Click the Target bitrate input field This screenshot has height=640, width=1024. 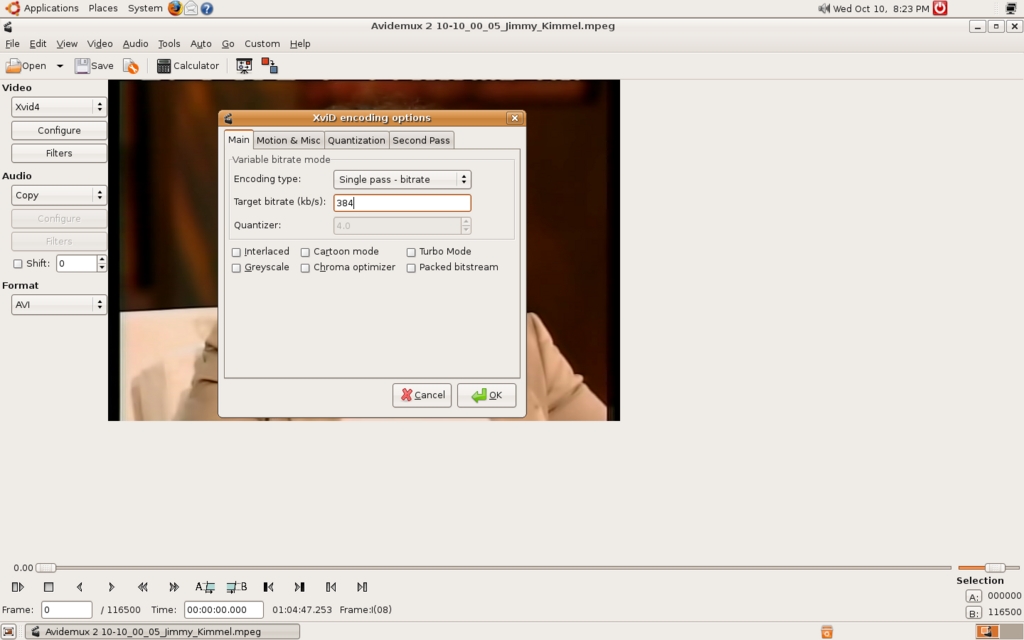(x=402, y=203)
